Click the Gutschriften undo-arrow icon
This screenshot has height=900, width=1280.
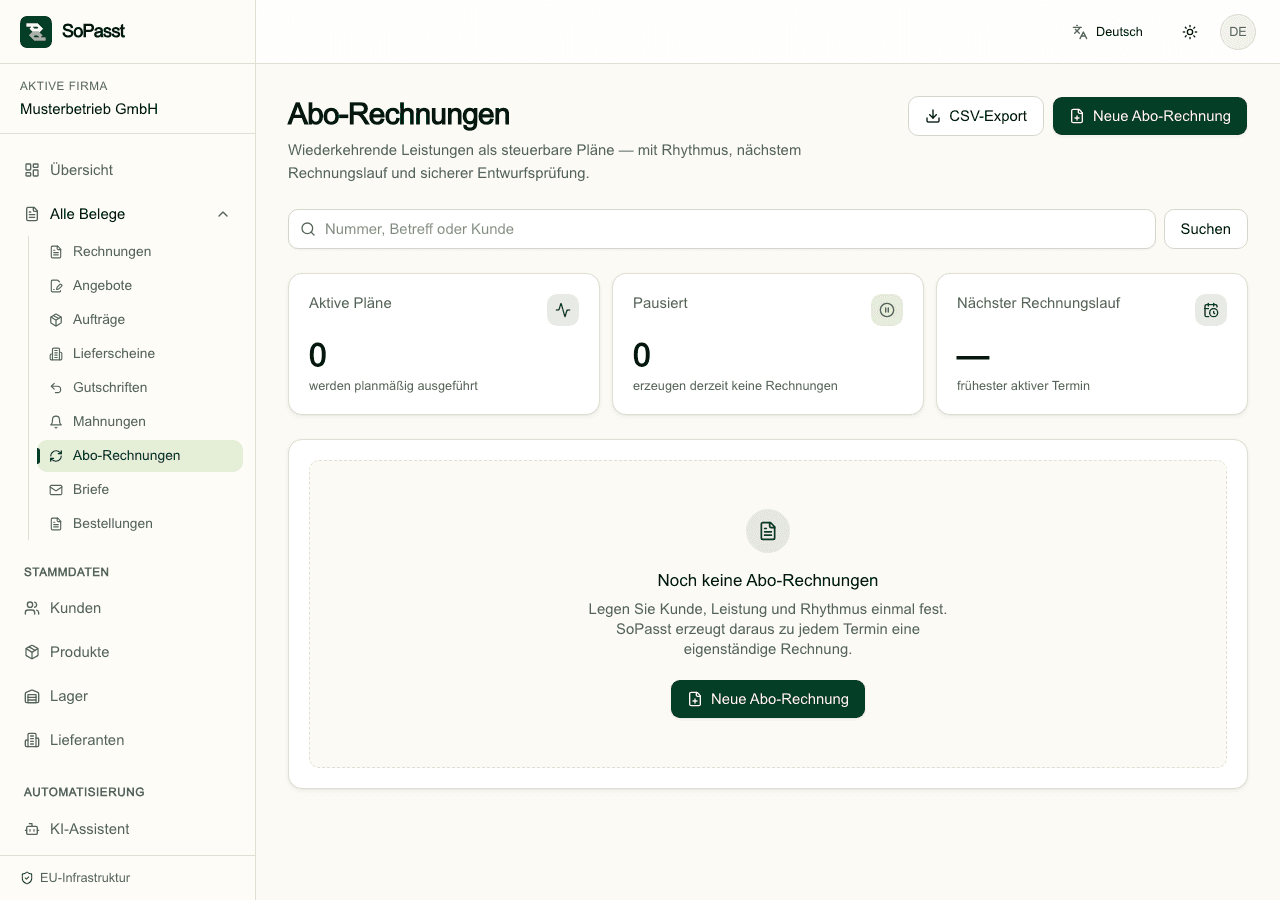pyautogui.click(x=56, y=387)
